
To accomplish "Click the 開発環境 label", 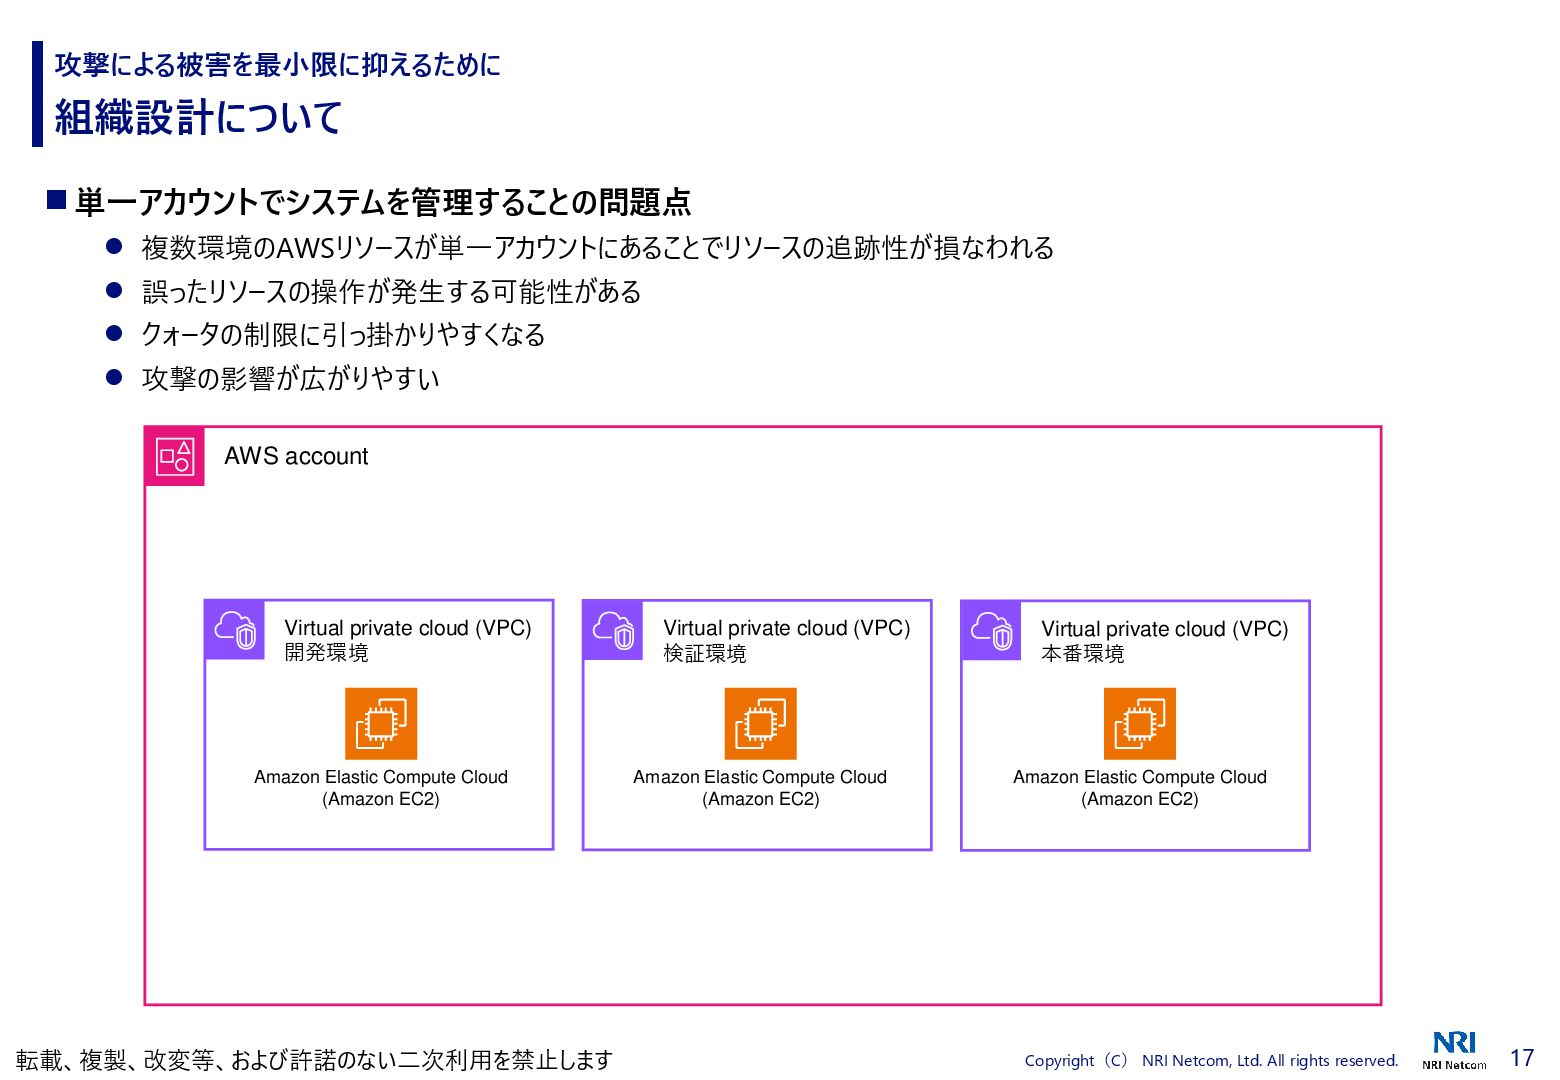I will (326, 653).
